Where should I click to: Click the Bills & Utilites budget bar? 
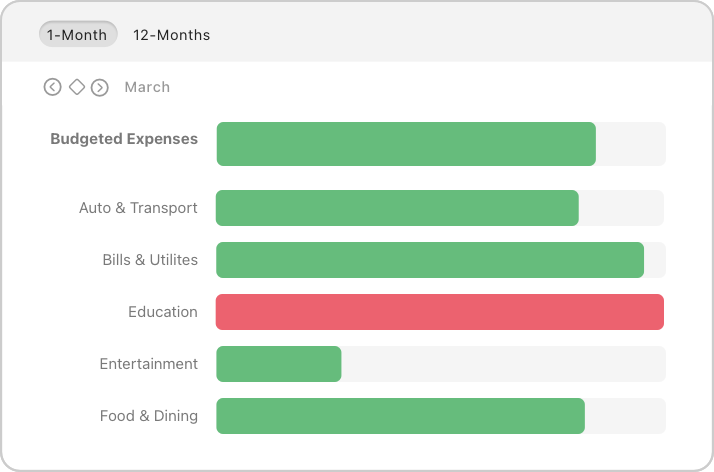coord(430,260)
